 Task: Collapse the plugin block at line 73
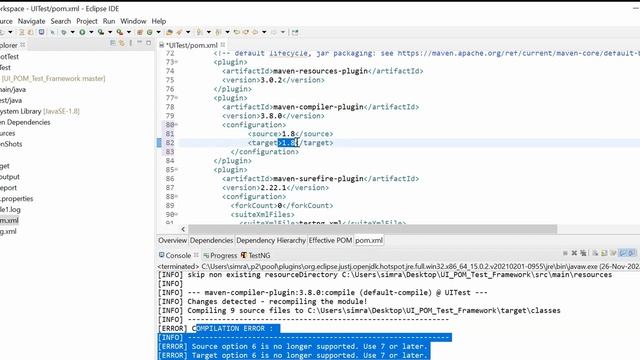coord(176,62)
